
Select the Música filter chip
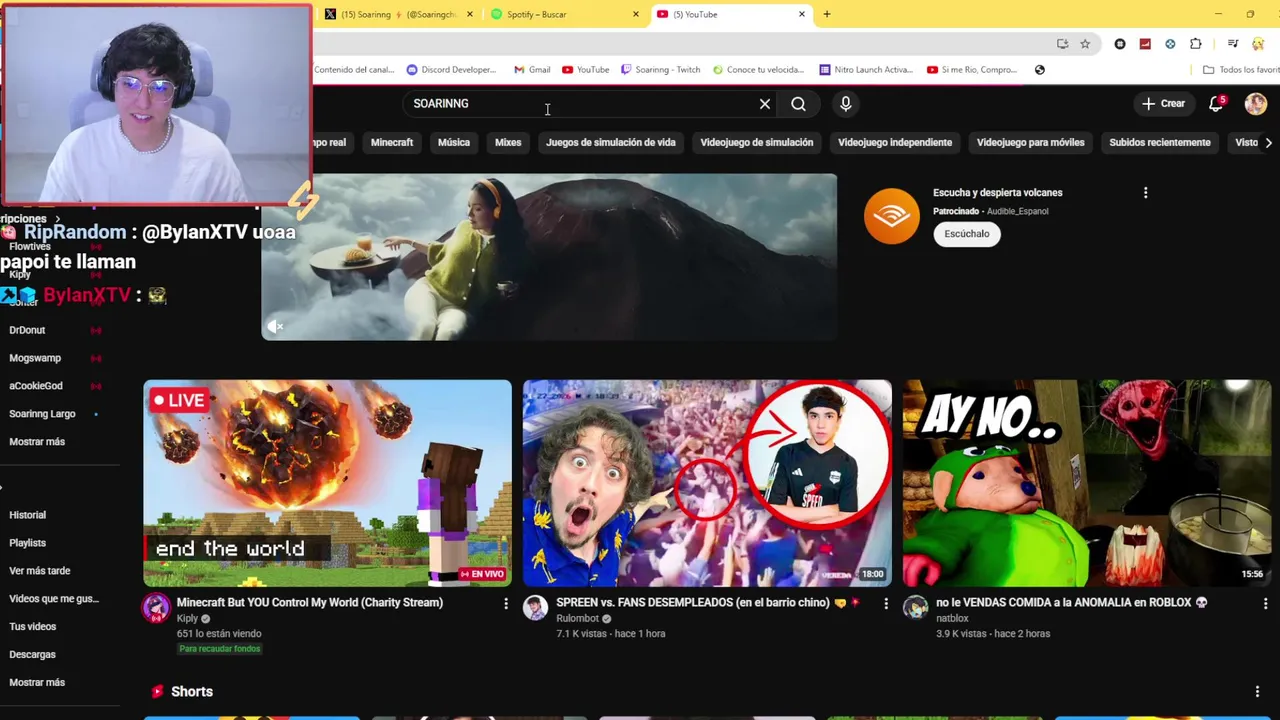point(454,142)
